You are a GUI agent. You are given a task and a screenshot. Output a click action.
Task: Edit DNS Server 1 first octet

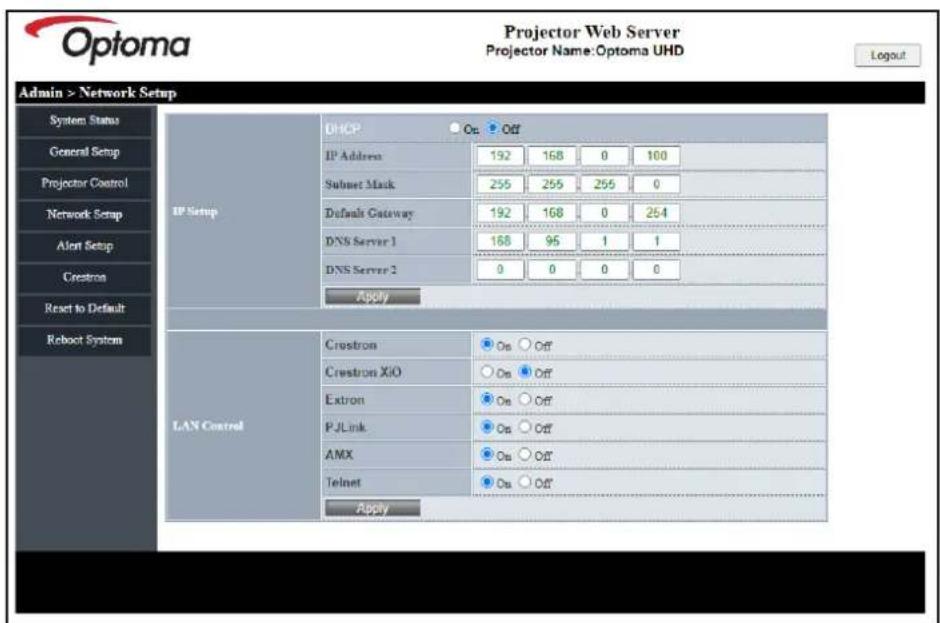pos(500,241)
